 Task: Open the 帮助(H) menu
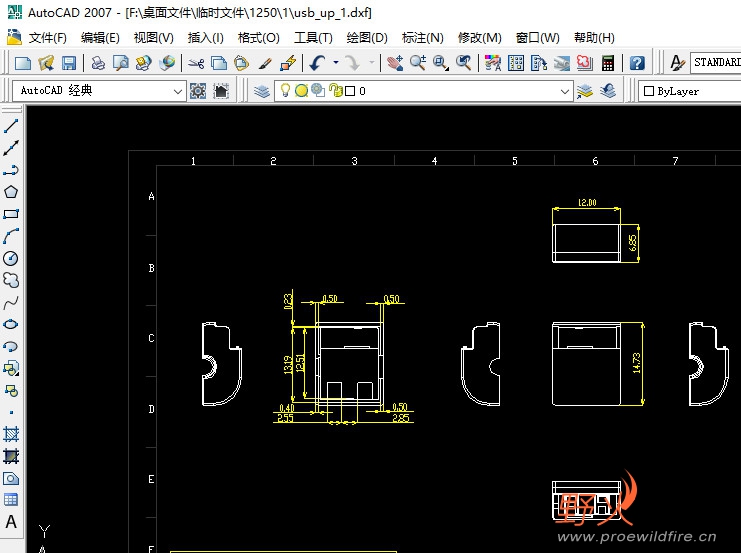coord(594,37)
